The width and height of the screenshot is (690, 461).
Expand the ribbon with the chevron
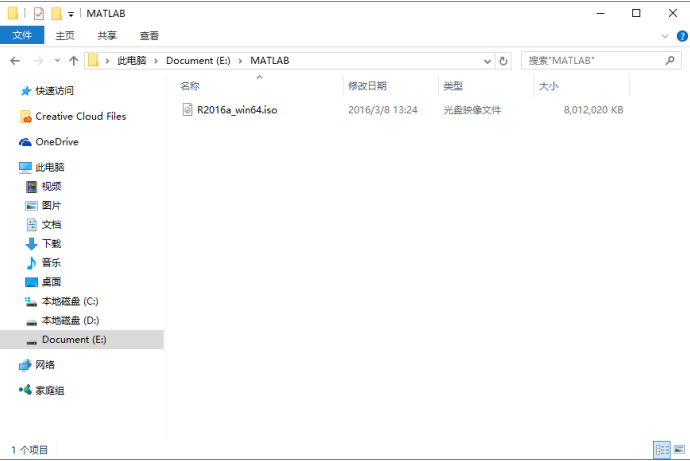(665, 36)
